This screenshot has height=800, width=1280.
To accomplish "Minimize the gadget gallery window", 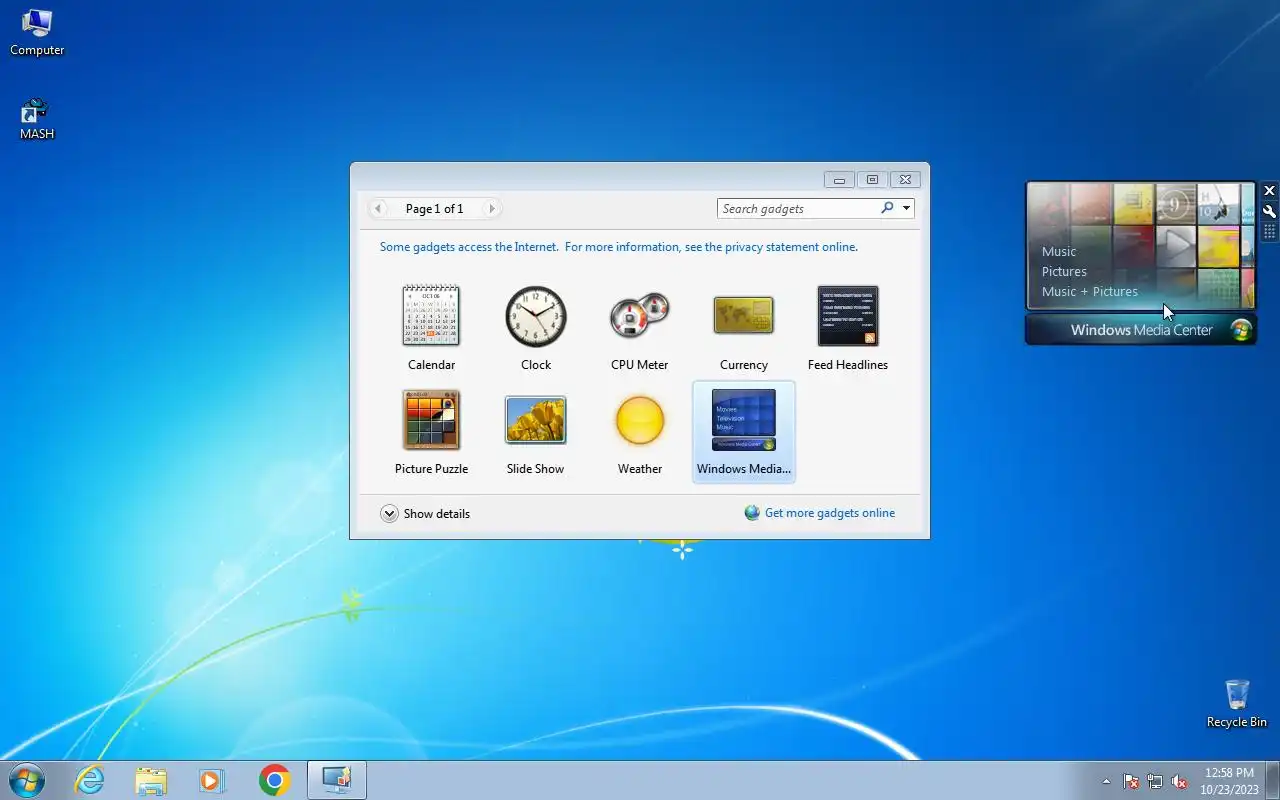I will click(839, 180).
